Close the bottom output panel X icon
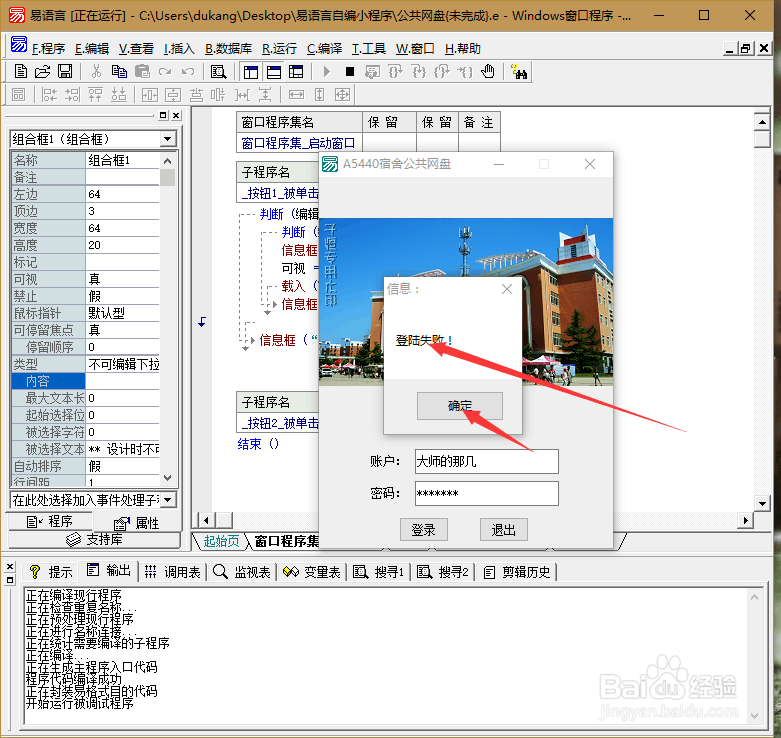This screenshot has height=738, width=781. (x=9, y=566)
